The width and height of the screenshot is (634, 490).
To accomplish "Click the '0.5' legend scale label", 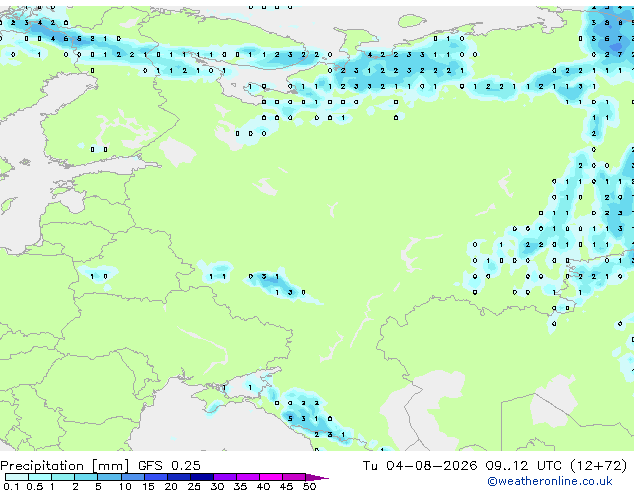I will pyautogui.click(x=35, y=486).
